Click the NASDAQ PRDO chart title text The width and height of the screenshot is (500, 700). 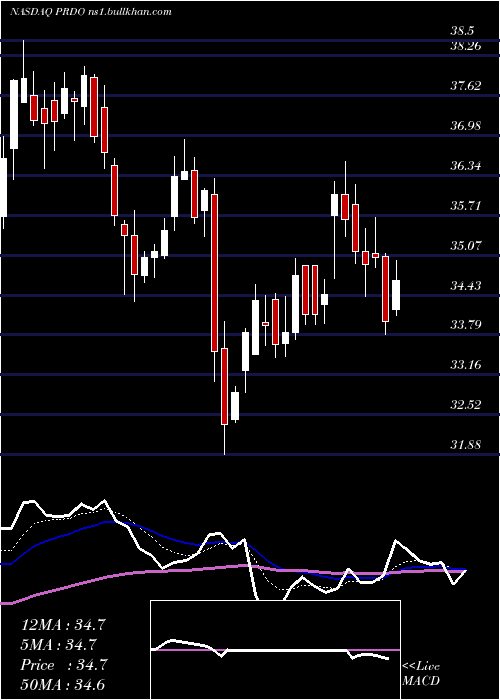coord(91,12)
